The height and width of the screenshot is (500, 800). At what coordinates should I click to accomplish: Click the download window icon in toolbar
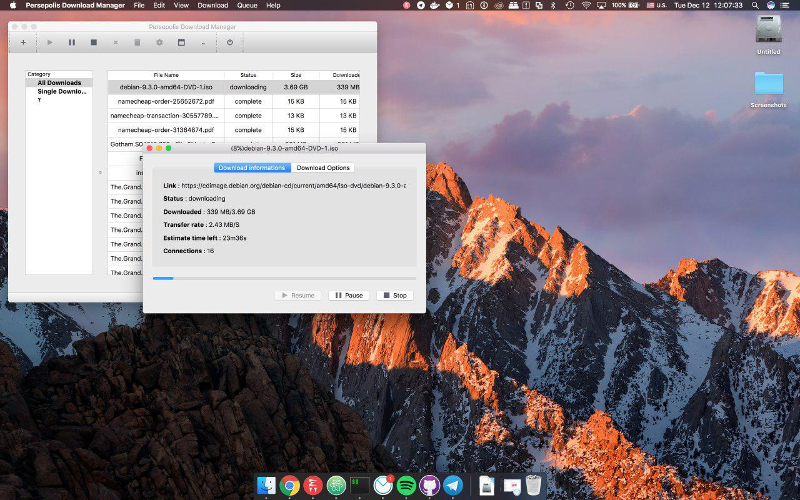click(x=181, y=42)
